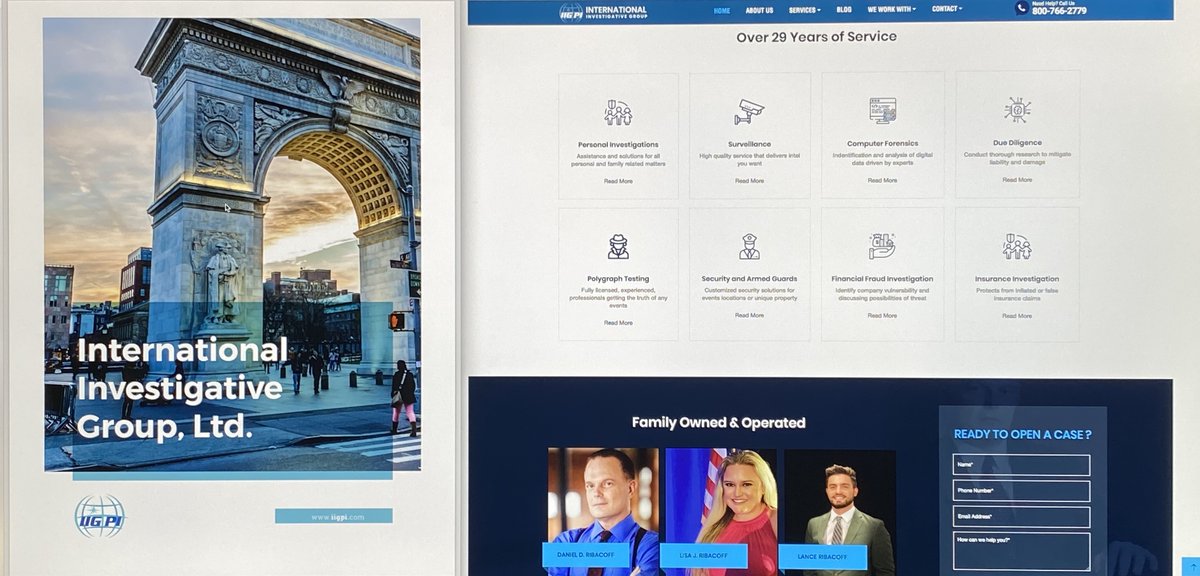Click the Insurance Investigation icon

pos(1017,246)
